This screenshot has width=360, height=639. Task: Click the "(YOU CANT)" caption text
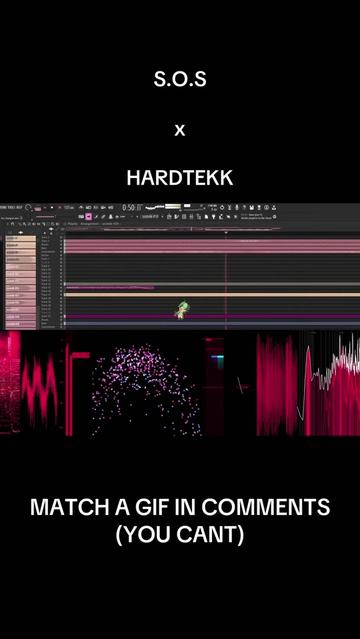(180, 535)
